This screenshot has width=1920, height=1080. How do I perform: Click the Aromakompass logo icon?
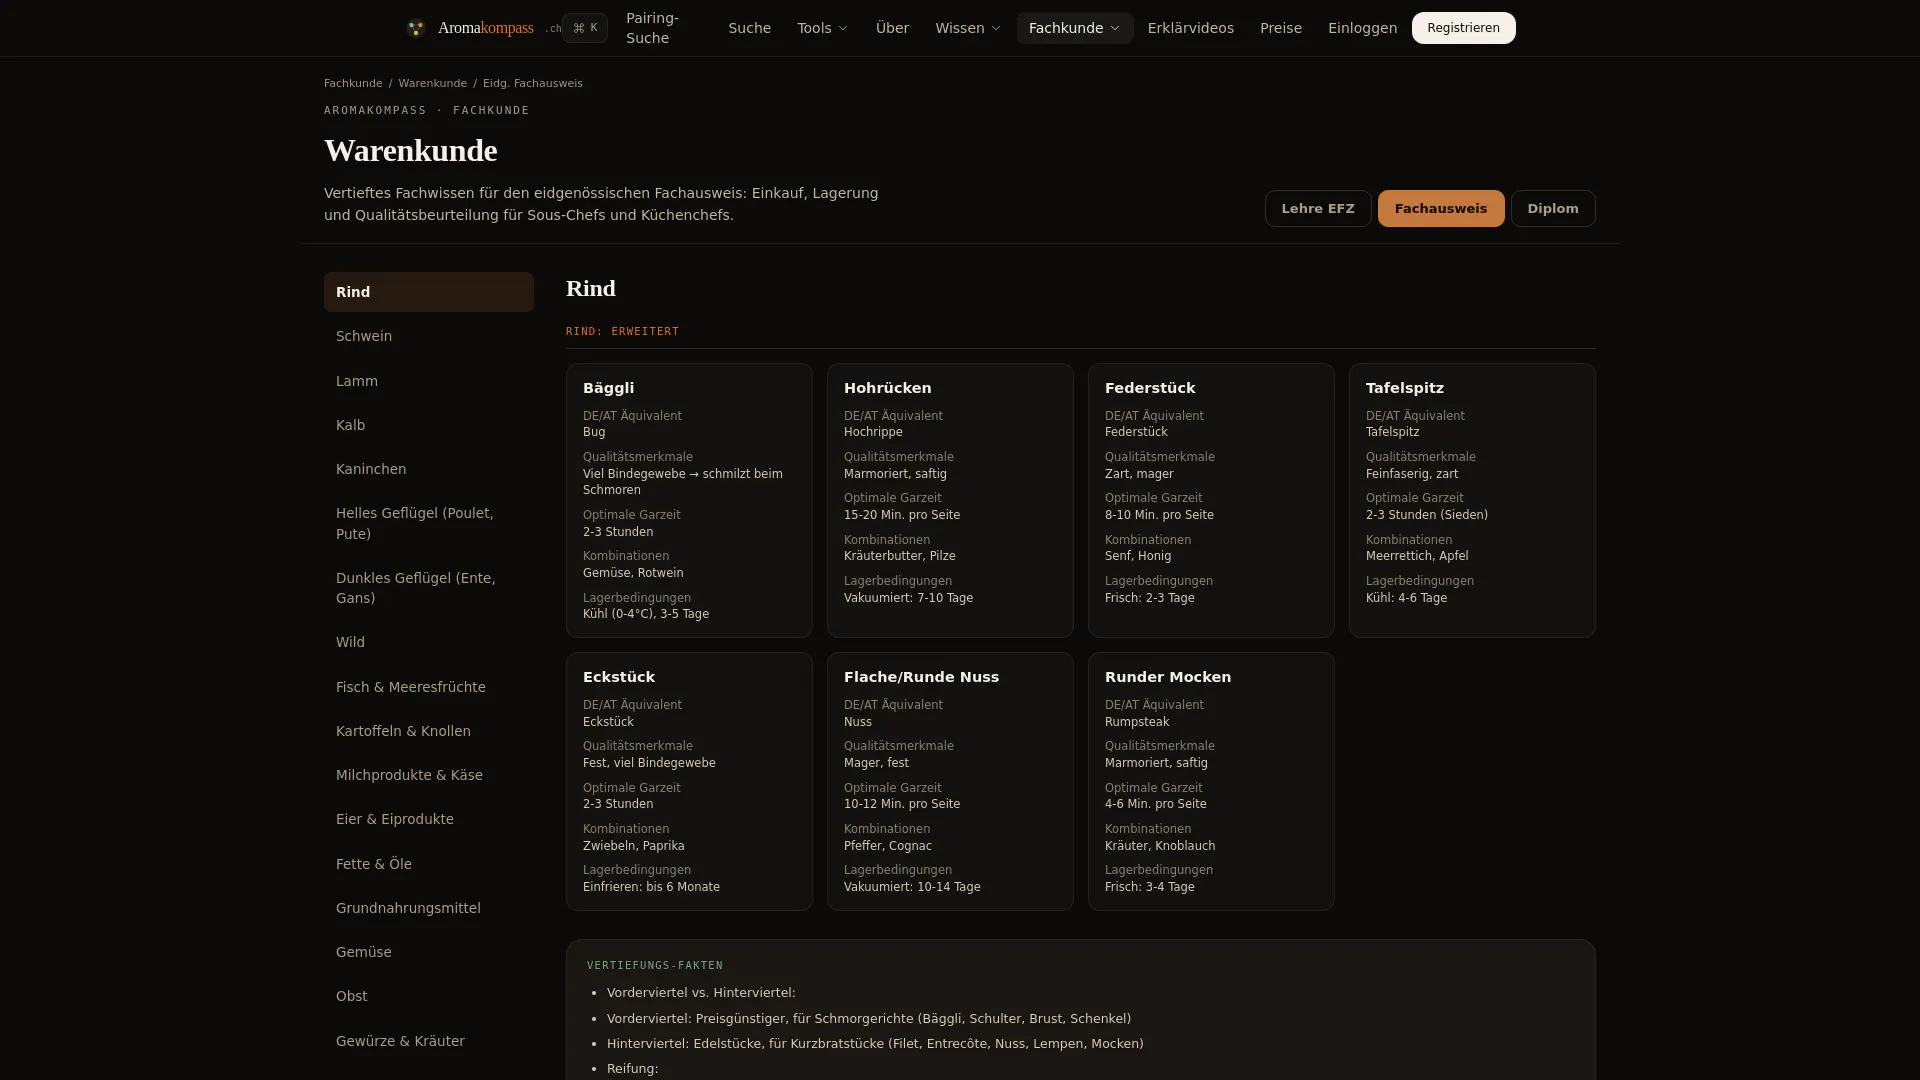click(x=416, y=28)
